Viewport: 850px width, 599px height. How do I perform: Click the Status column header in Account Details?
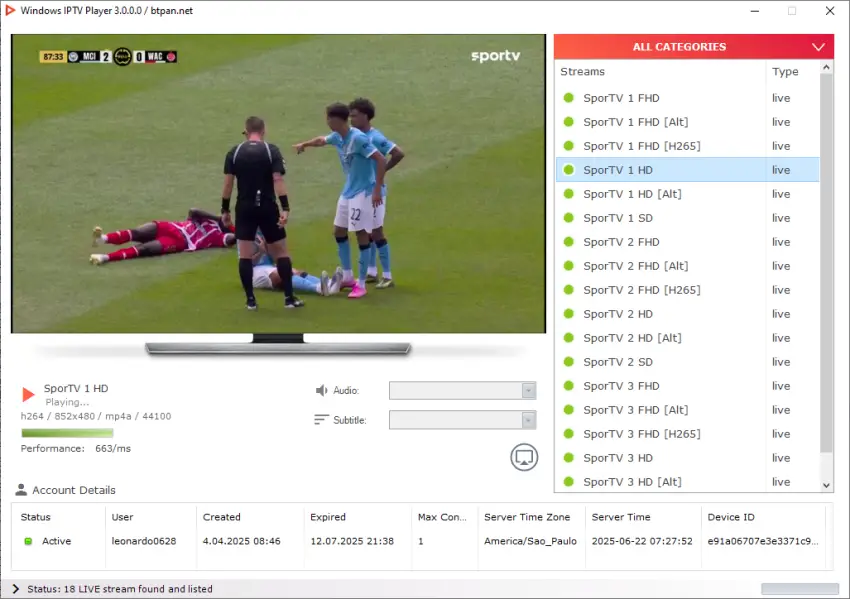(59, 517)
